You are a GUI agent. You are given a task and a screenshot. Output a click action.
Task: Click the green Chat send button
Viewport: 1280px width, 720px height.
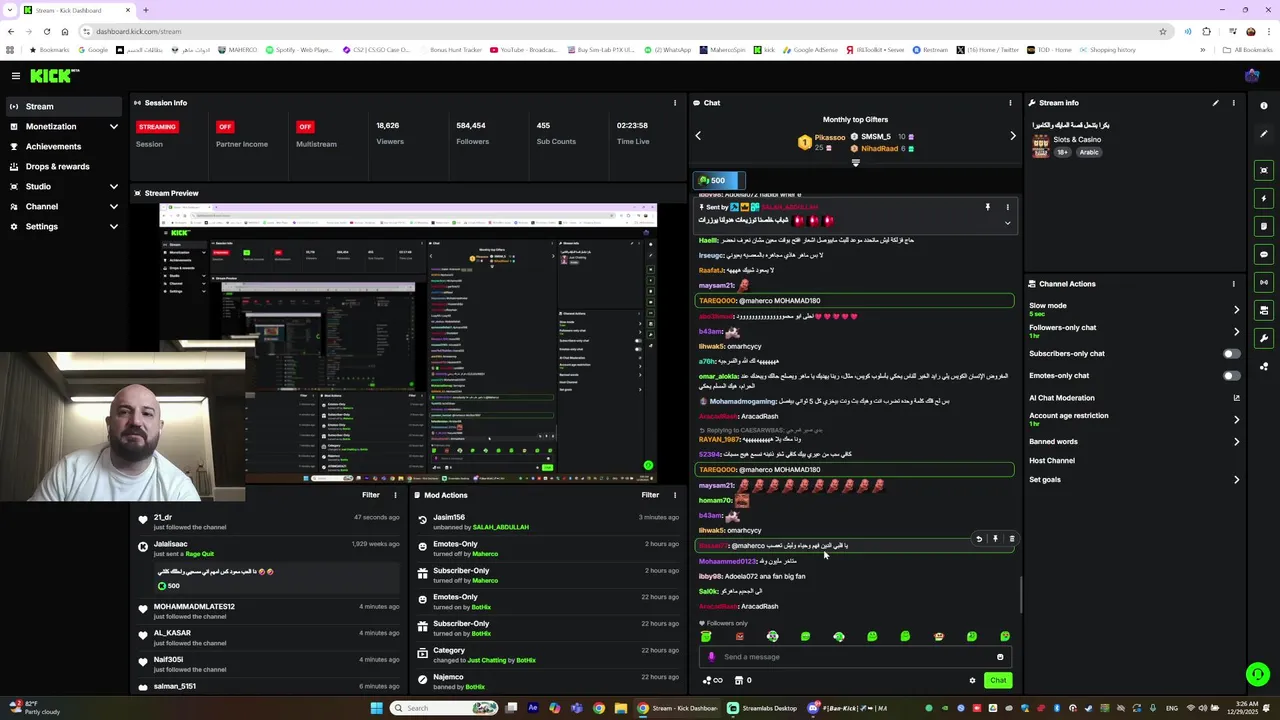[x=998, y=680]
